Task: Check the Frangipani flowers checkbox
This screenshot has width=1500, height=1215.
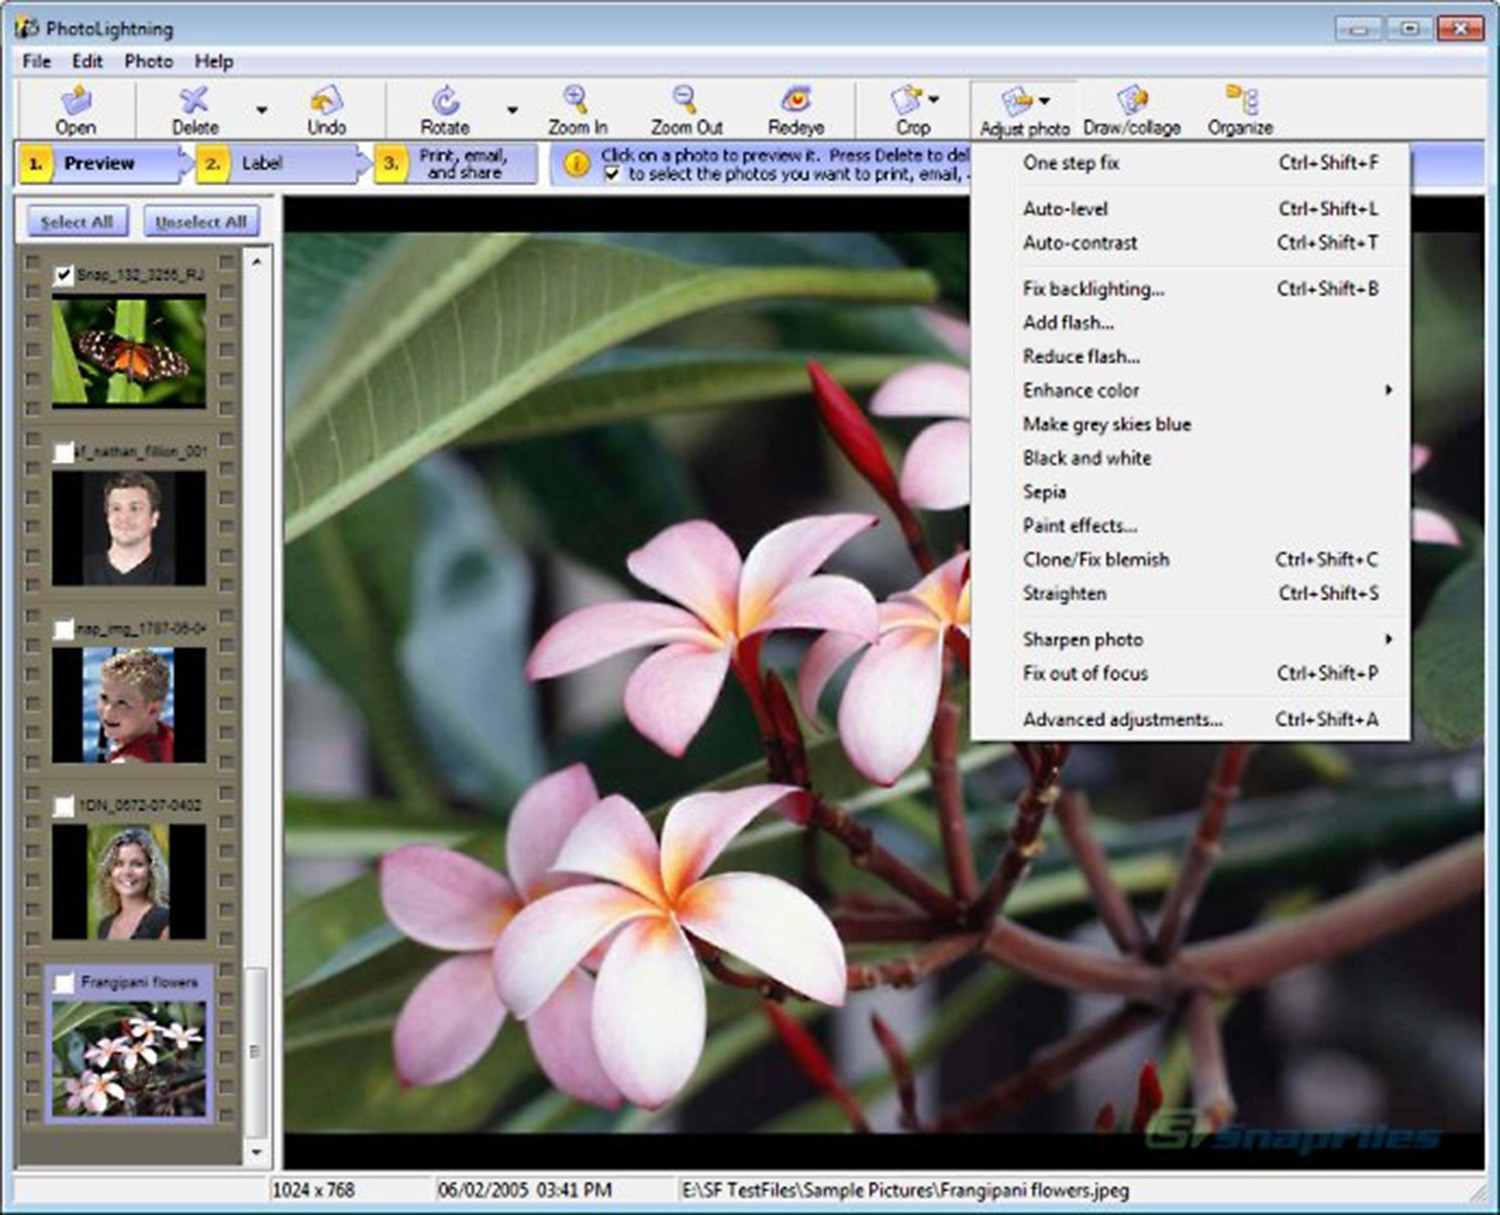Action: (x=63, y=984)
